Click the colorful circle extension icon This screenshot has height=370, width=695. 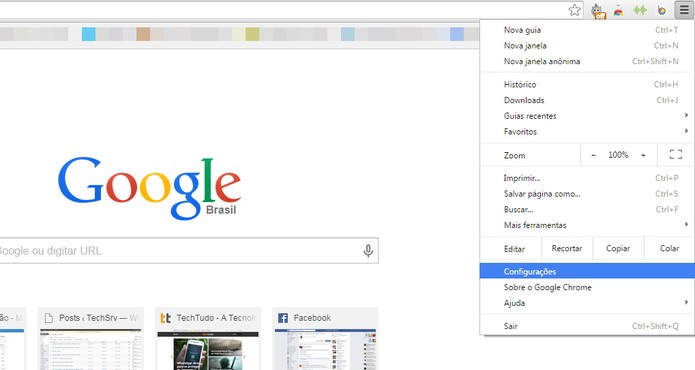tap(662, 10)
